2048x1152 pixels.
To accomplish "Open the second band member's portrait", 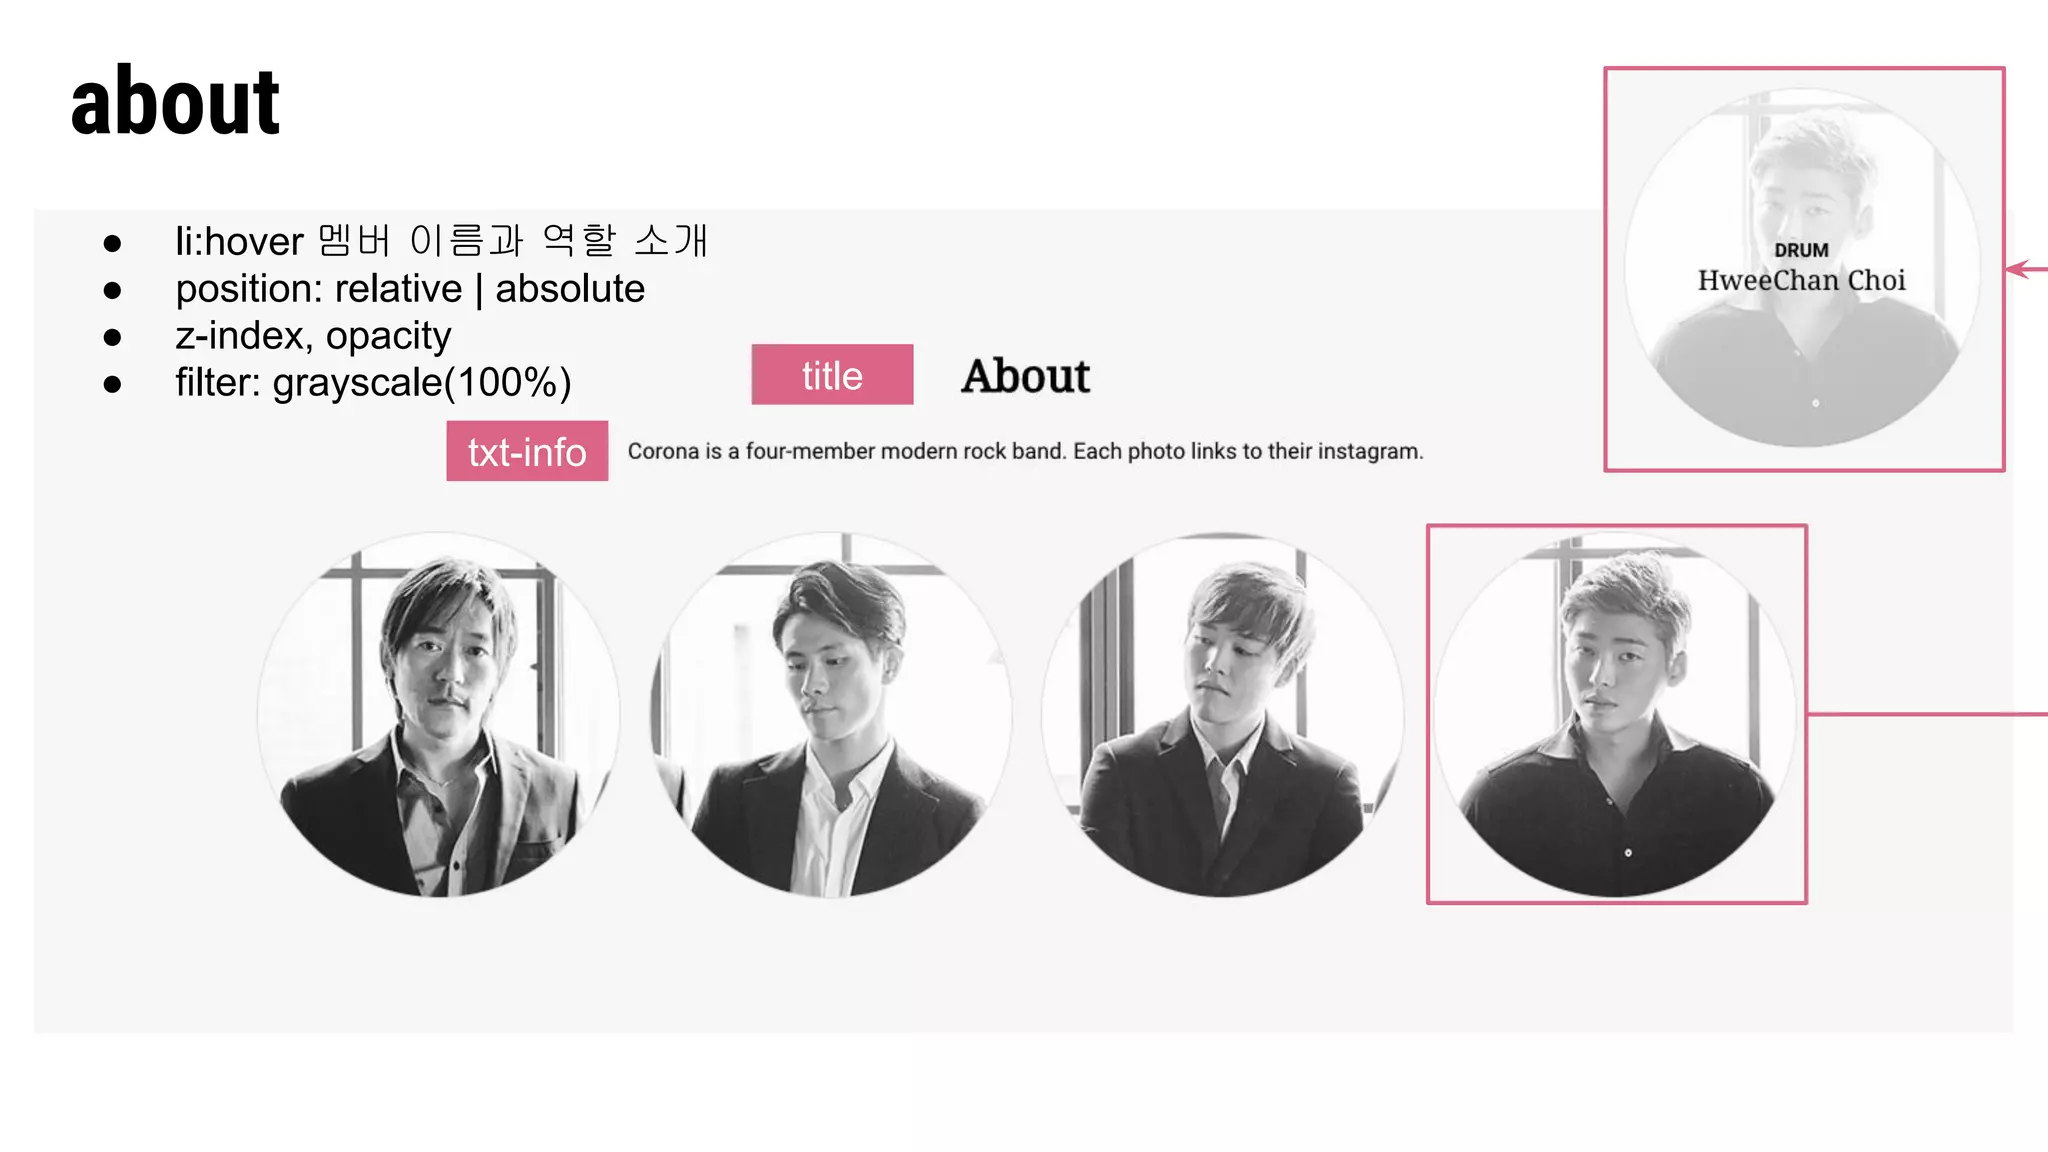I will click(x=830, y=715).
